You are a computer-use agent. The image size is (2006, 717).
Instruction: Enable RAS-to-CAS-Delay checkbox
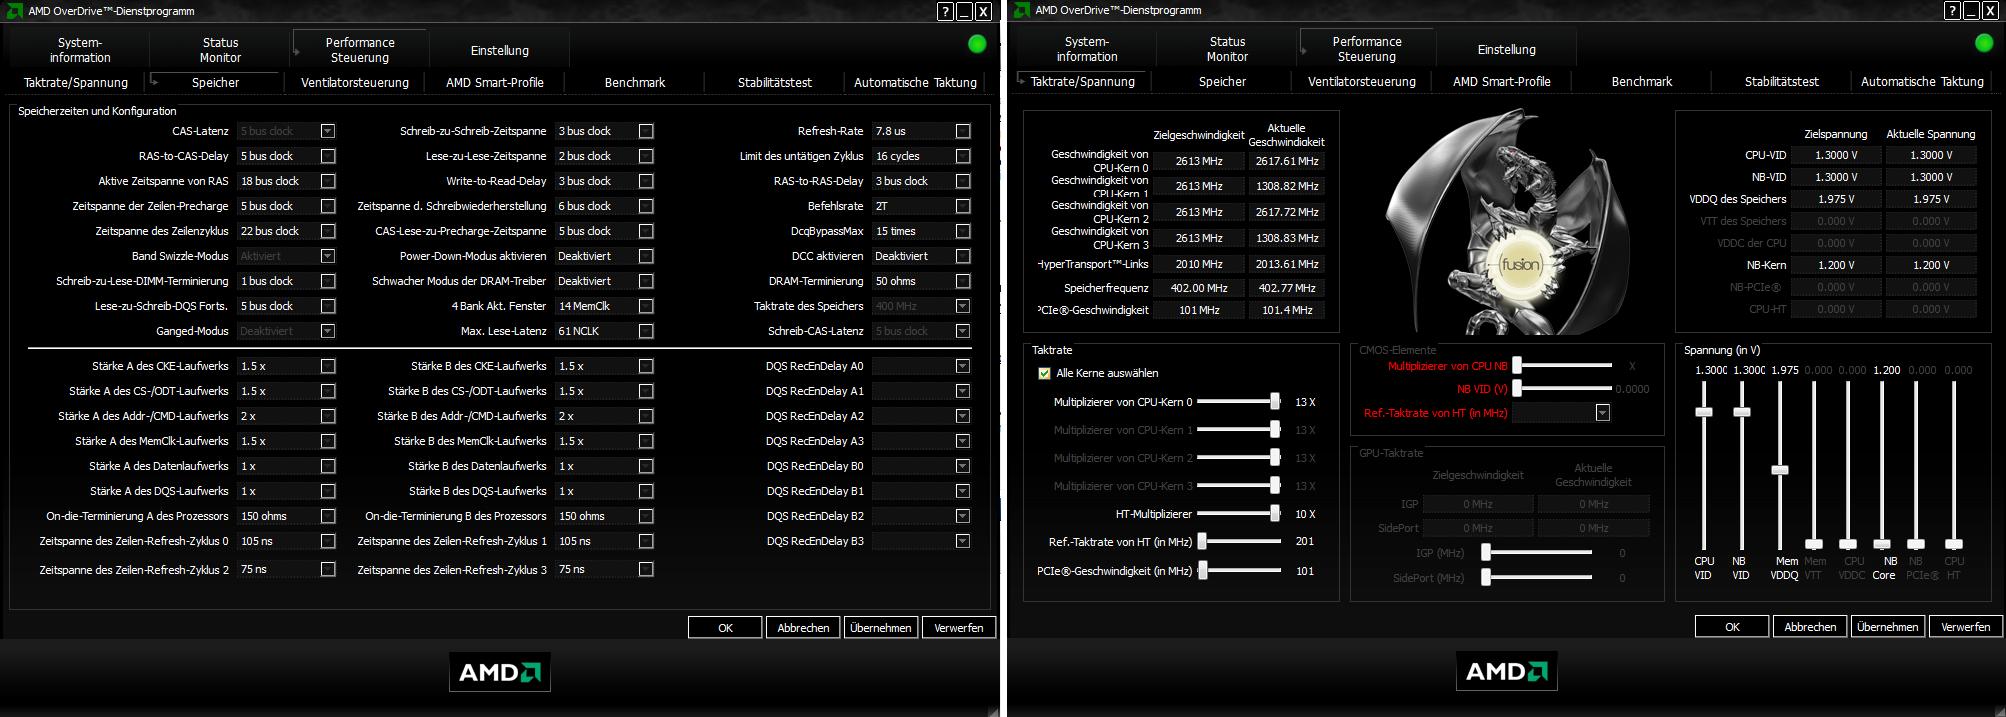click(328, 156)
